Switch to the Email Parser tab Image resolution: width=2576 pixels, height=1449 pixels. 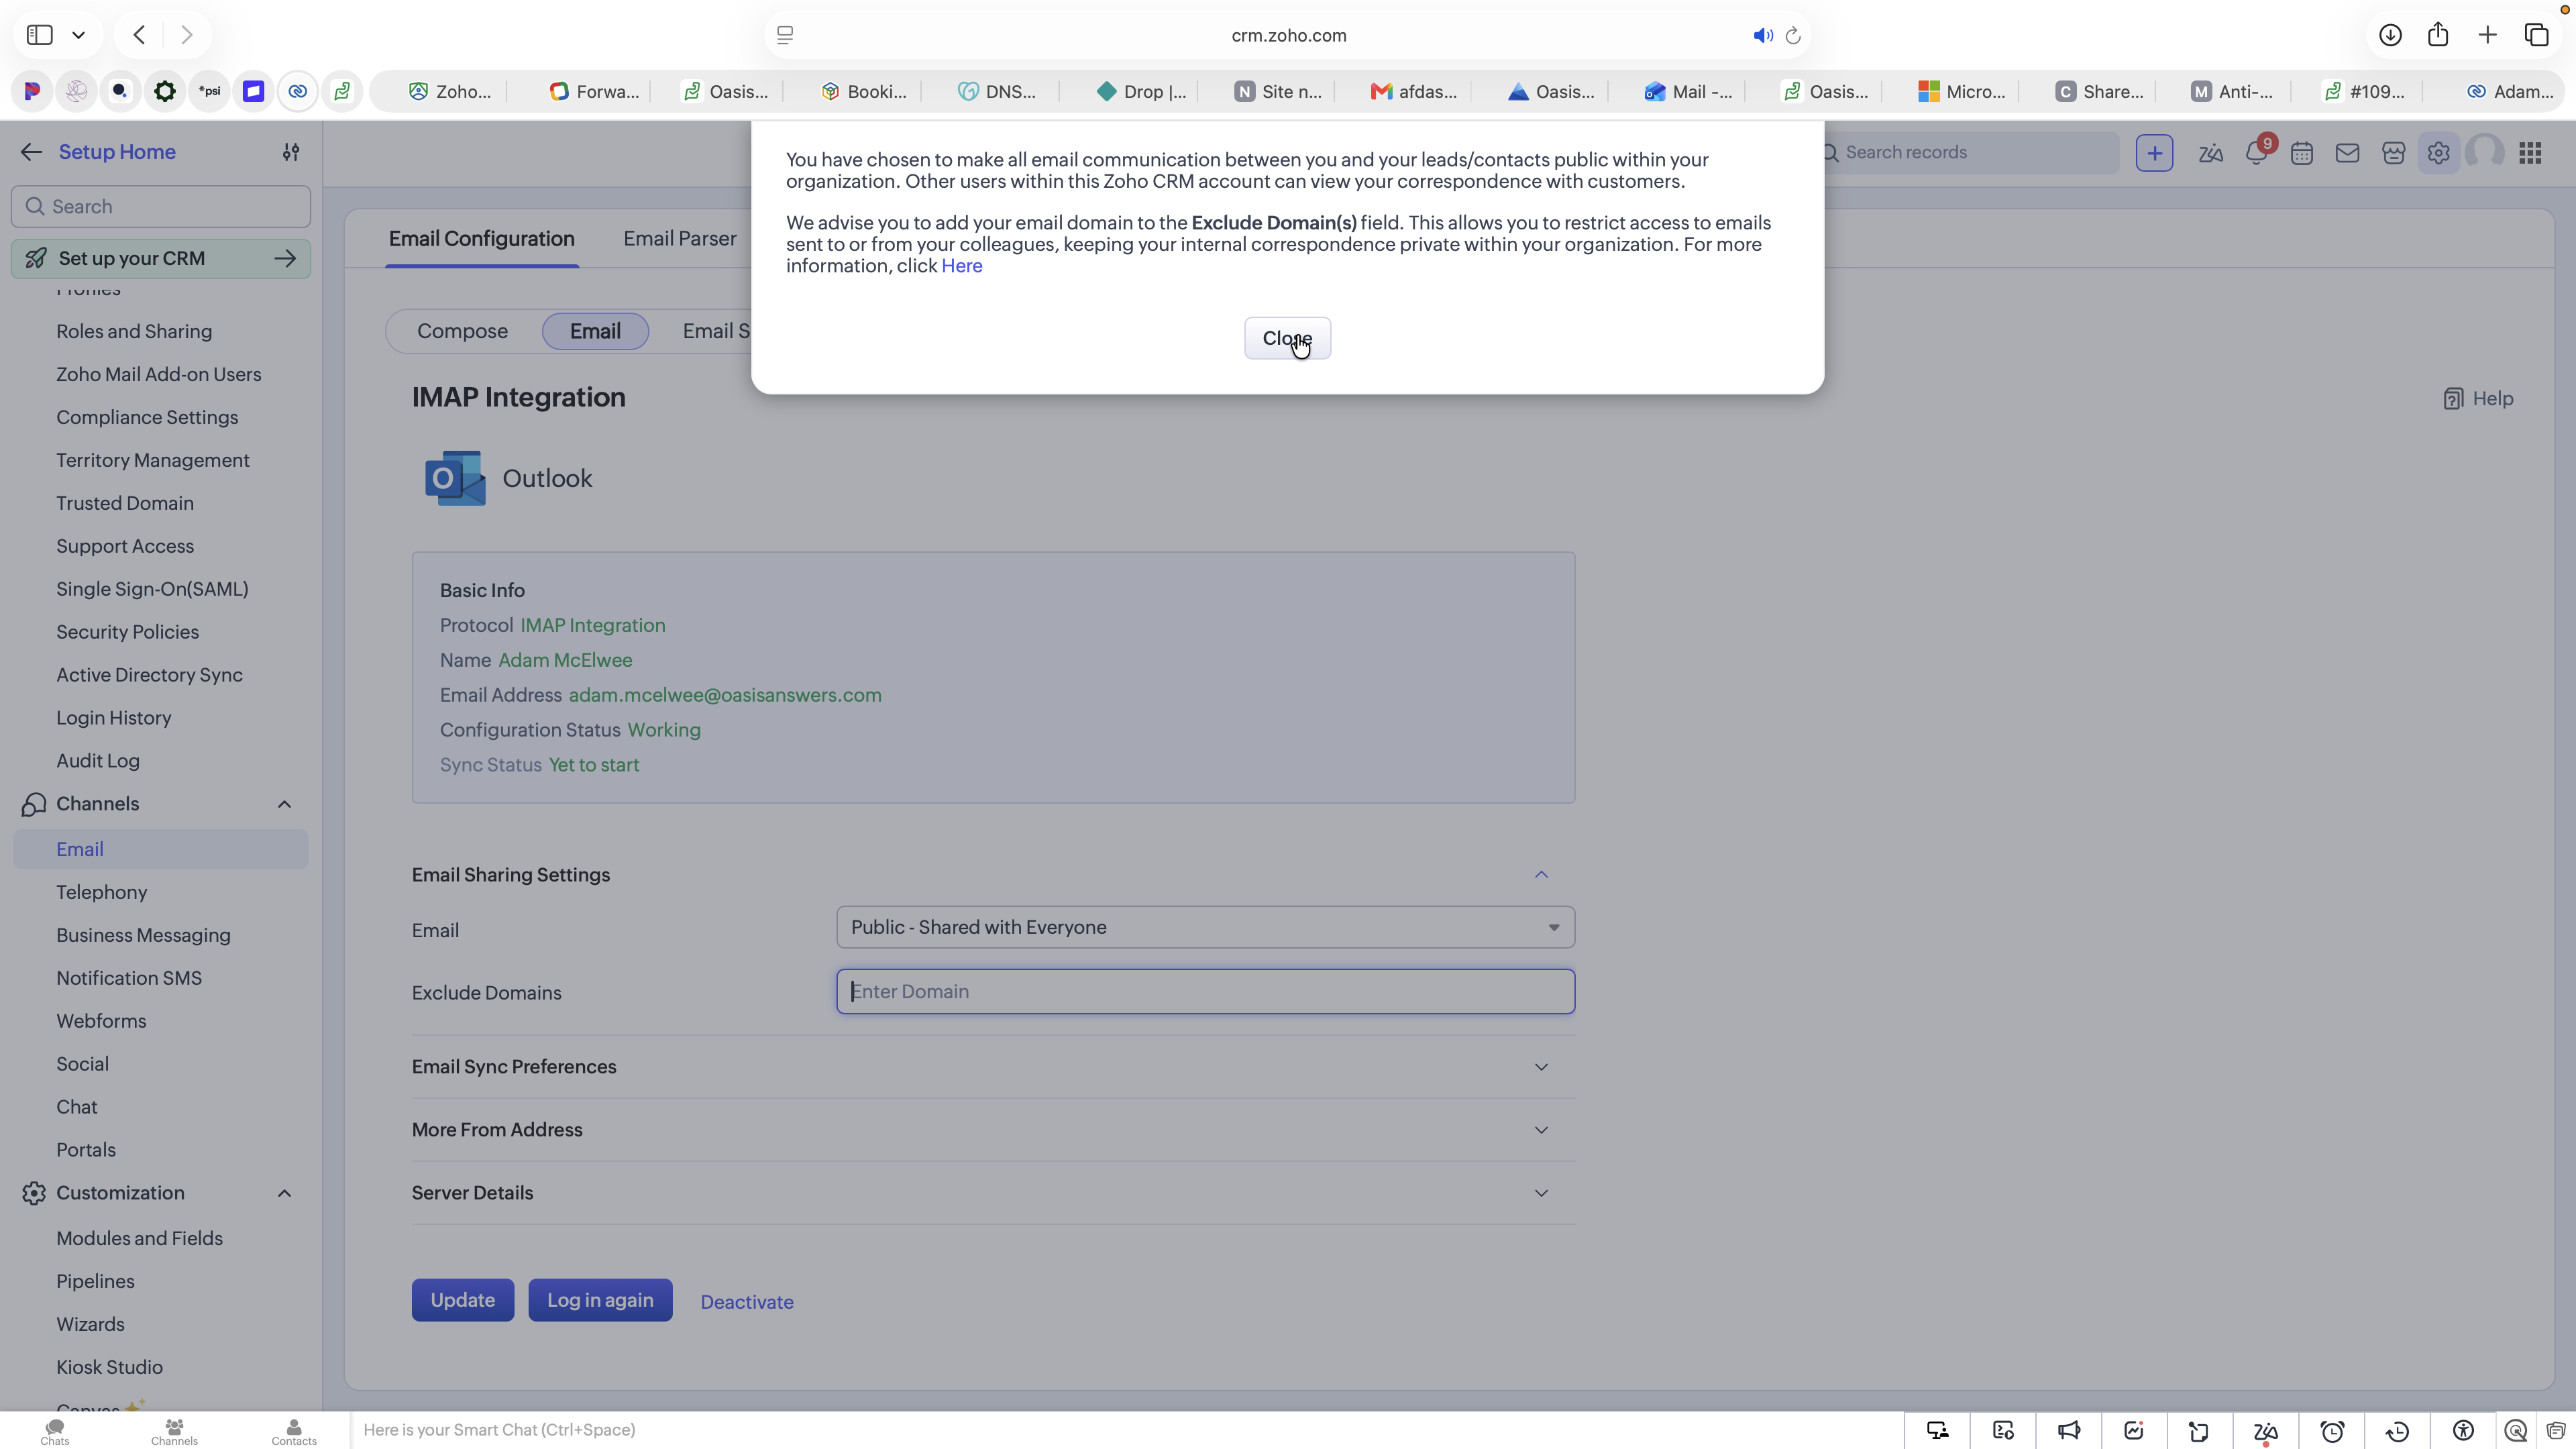(x=680, y=239)
